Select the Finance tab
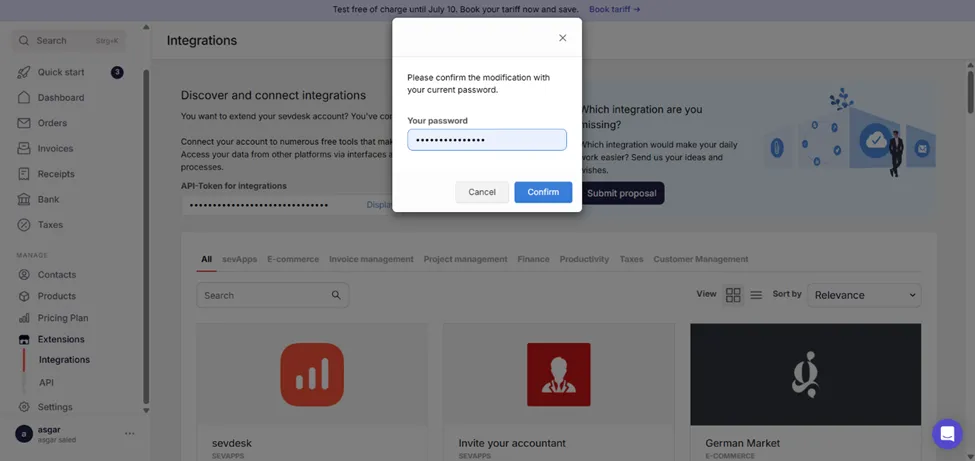Image resolution: width=975 pixels, height=461 pixels. click(x=534, y=259)
